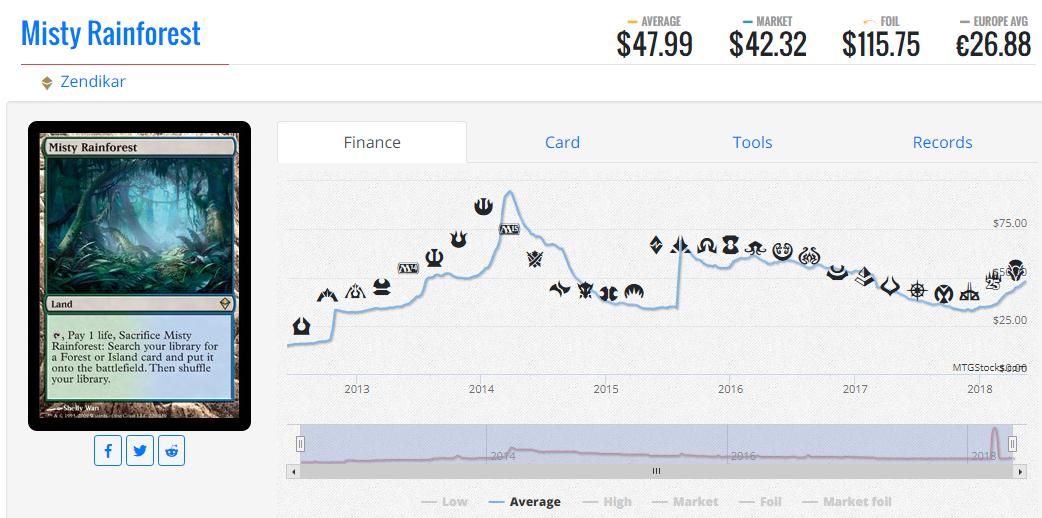The image size is (1042, 518).
Task: Share card via Twitter icon
Action: tap(140, 451)
